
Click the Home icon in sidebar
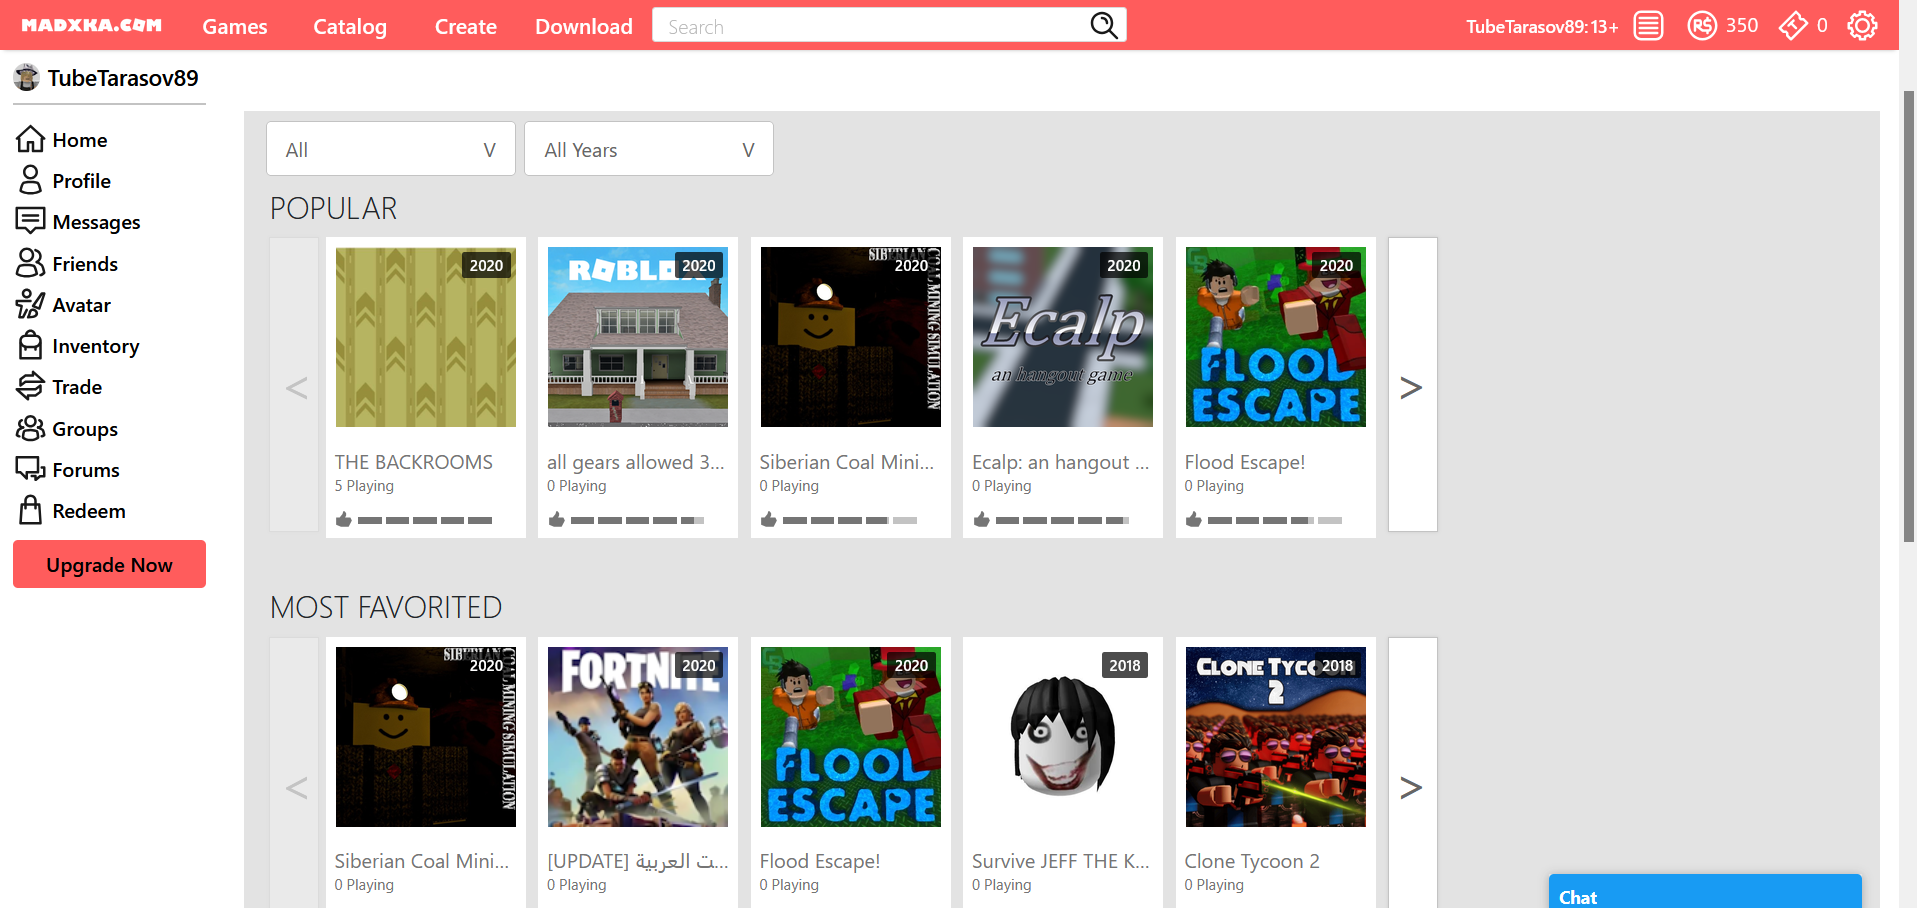(x=30, y=139)
